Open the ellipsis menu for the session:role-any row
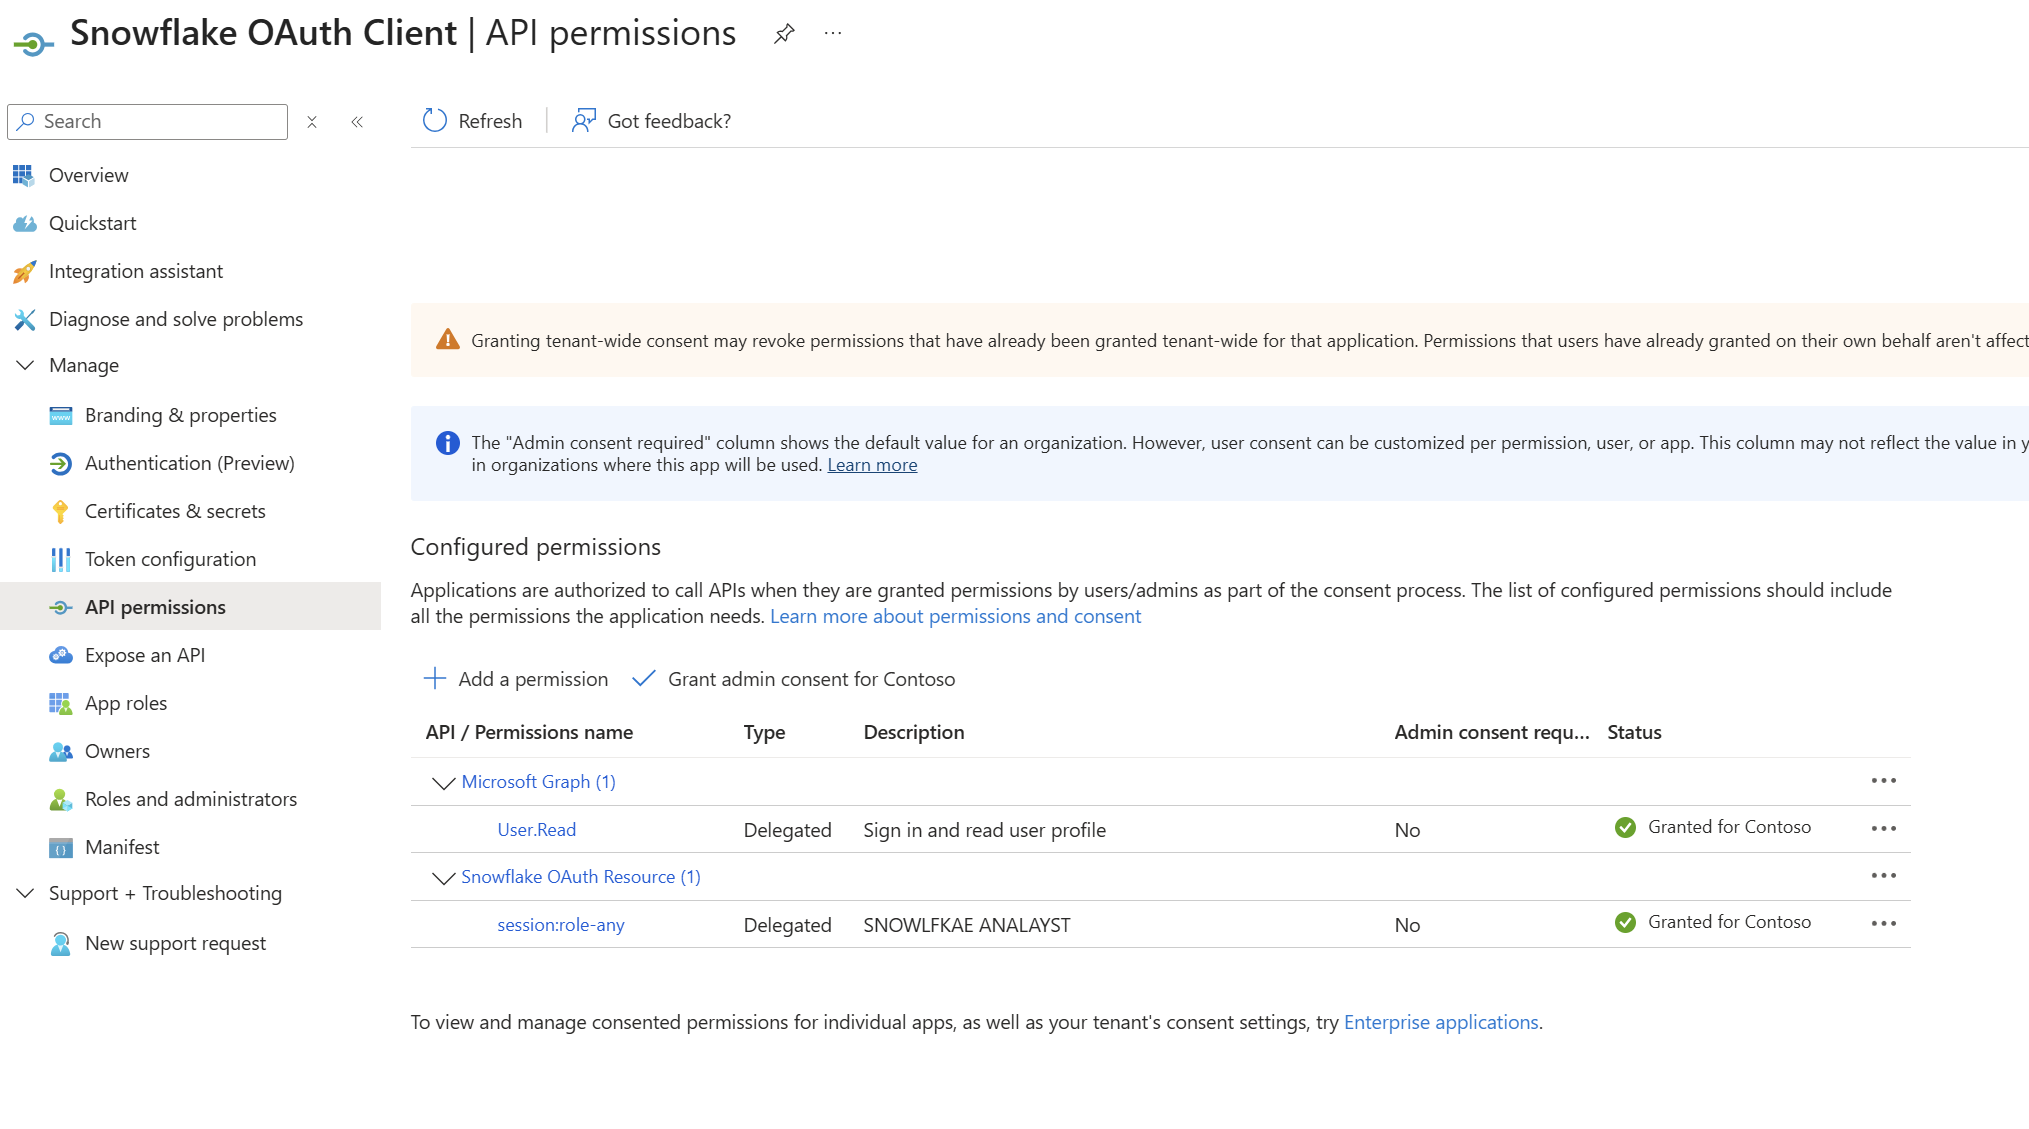The image size is (2029, 1129). click(x=1884, y=923)
